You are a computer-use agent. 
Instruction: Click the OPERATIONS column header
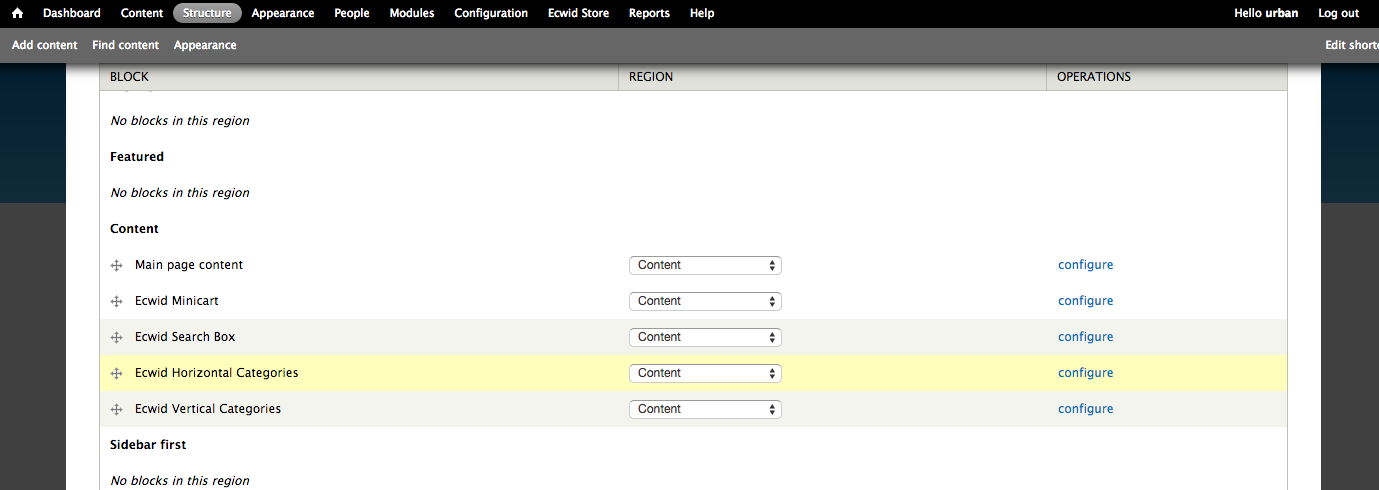tap(1094, 77)
